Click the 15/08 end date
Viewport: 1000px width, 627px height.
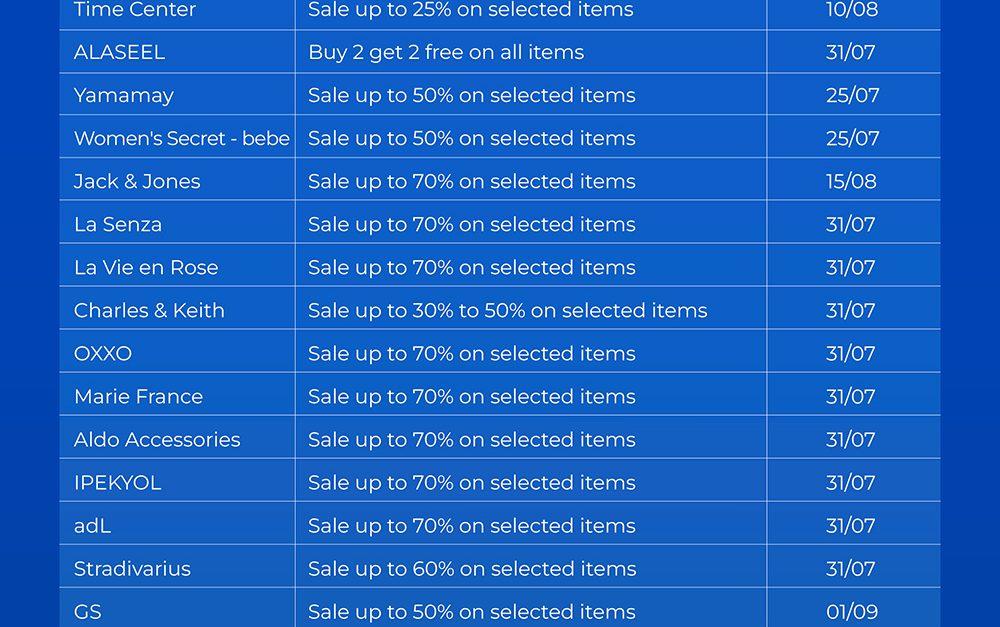coord(852,181)
